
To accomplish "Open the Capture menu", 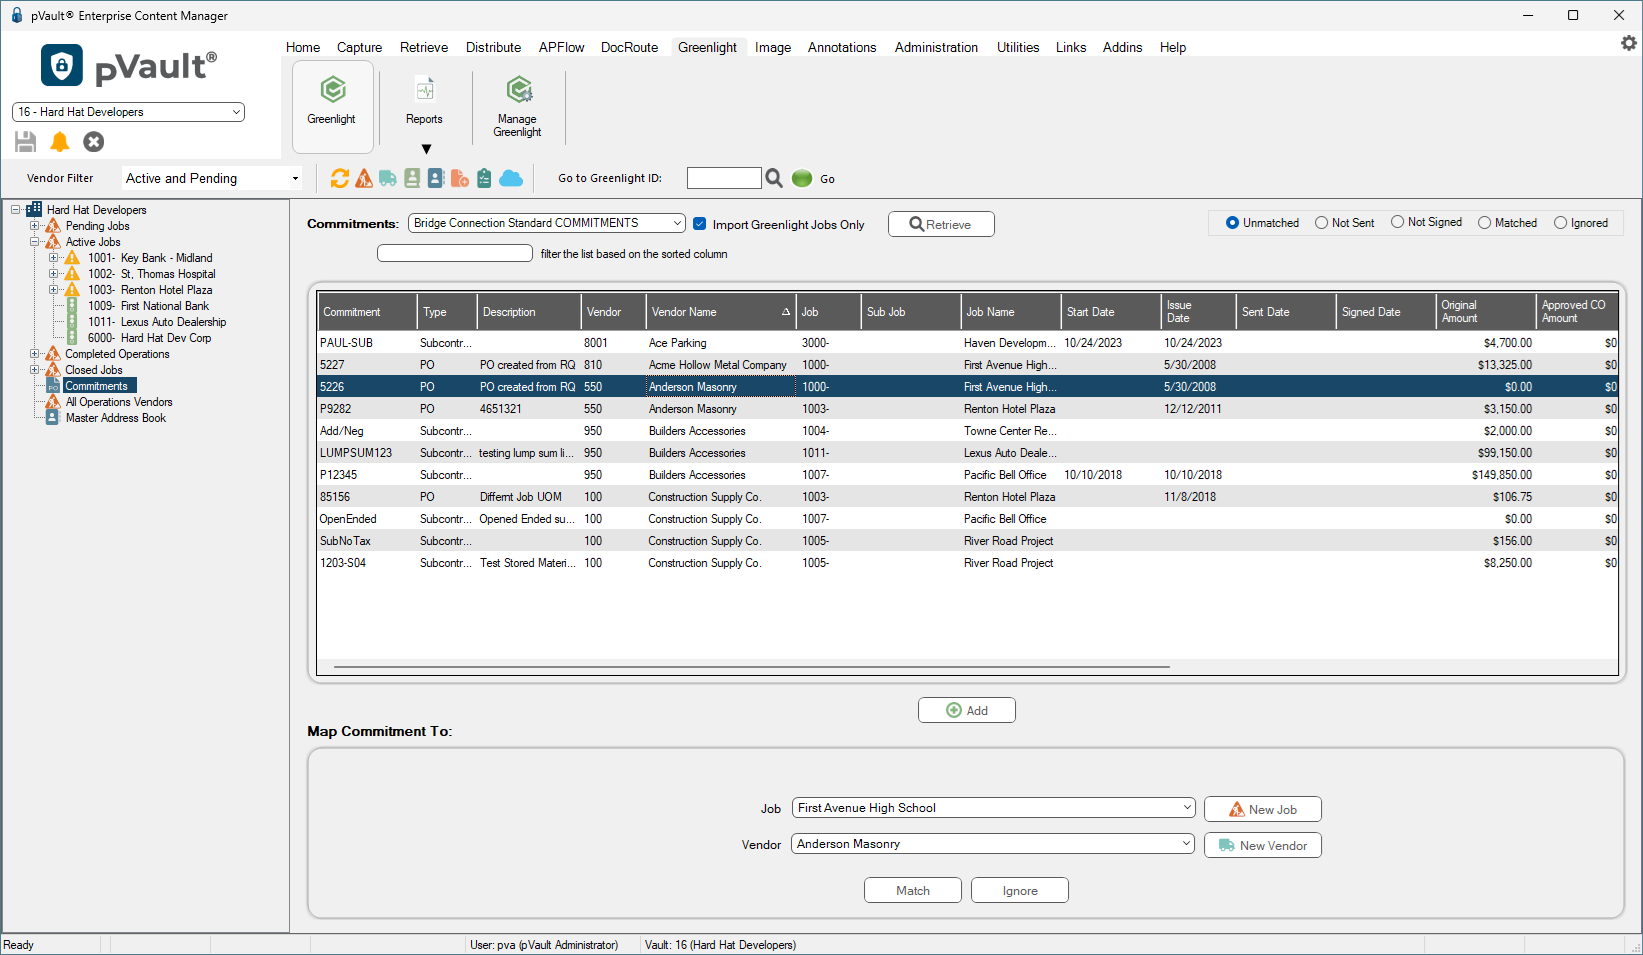I will point(360,47).
